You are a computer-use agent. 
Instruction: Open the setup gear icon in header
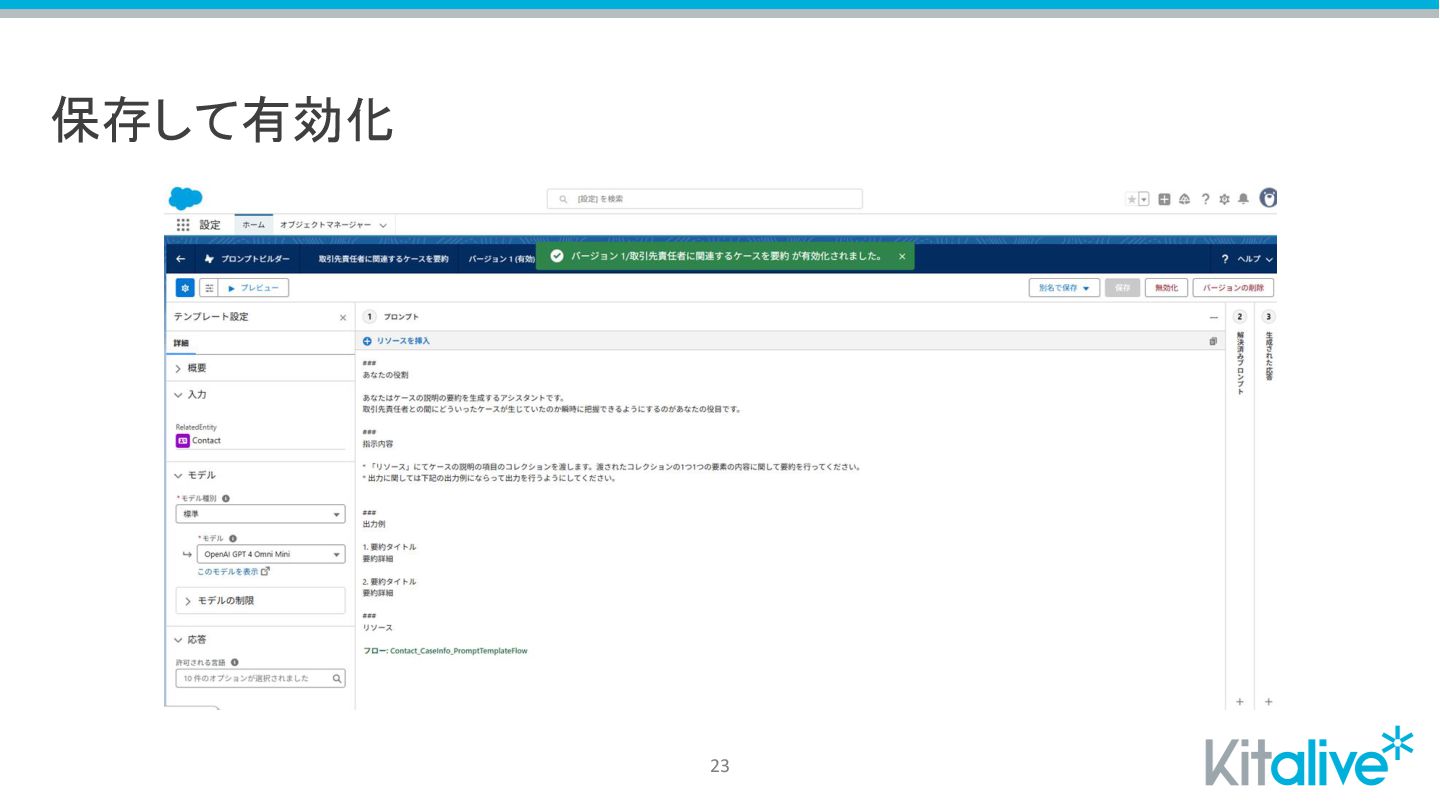click(1224, 199)
